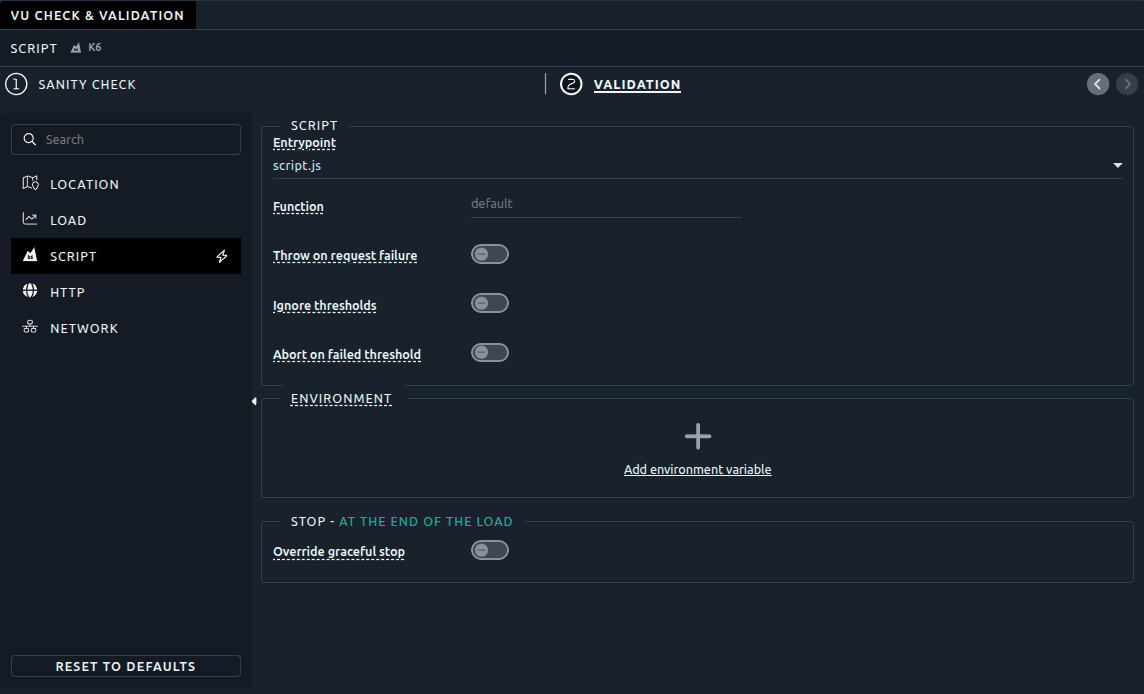The width and height of the screenshot is (1144, 694).
Task: Click the Environment section heading
Action: (x=341, y=399)
